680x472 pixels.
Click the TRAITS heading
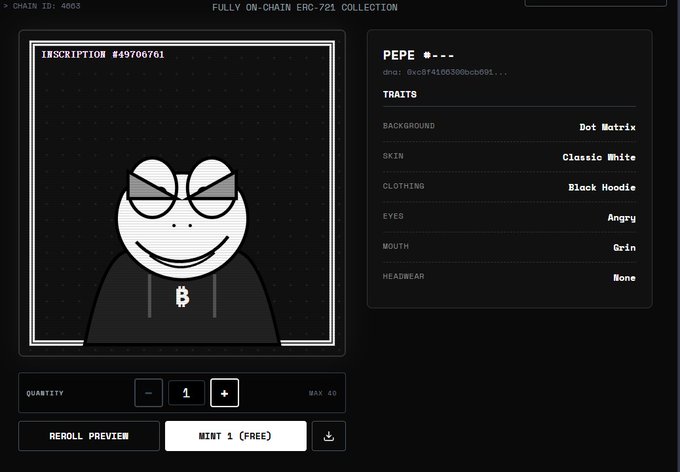point(400,94)
